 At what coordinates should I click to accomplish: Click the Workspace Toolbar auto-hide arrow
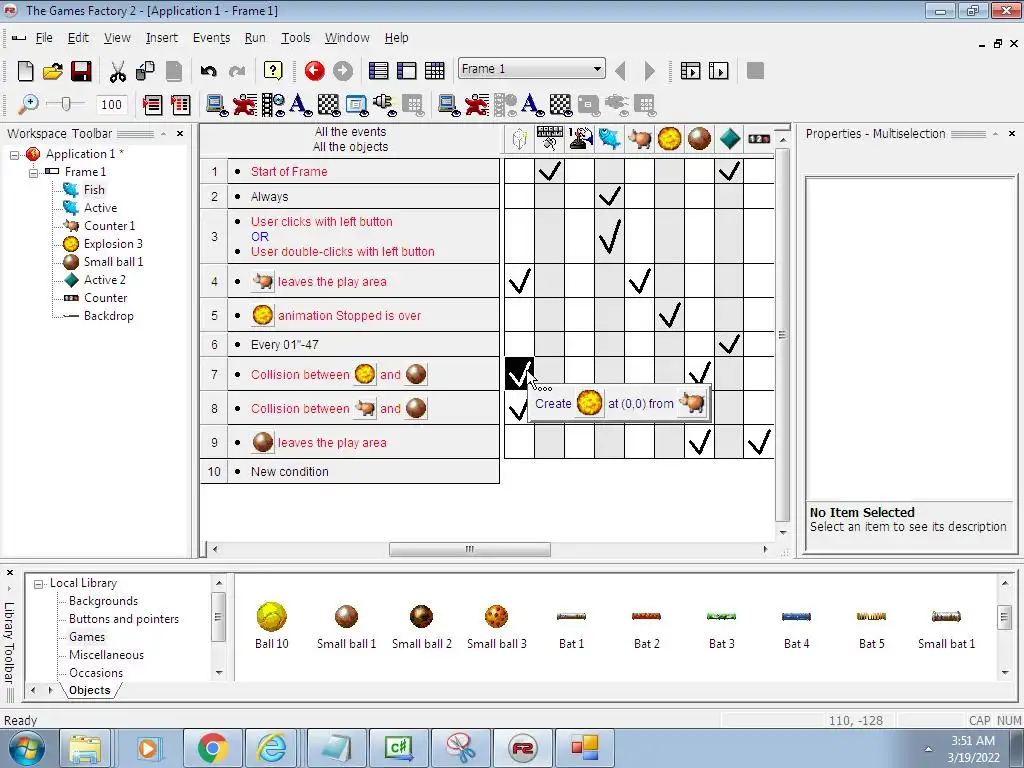(163, 133)
